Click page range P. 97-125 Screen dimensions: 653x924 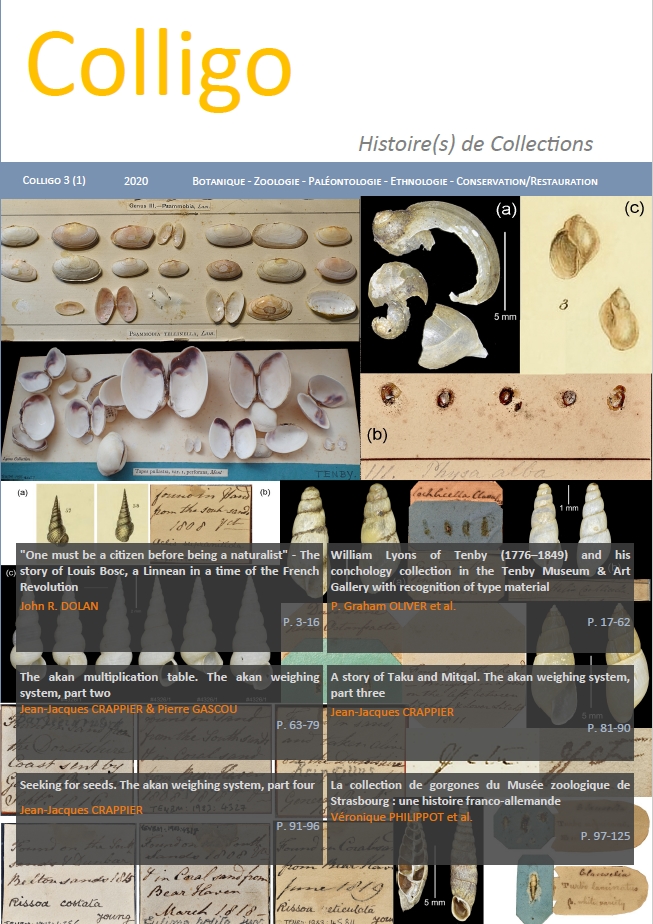[x=605, y=836]
